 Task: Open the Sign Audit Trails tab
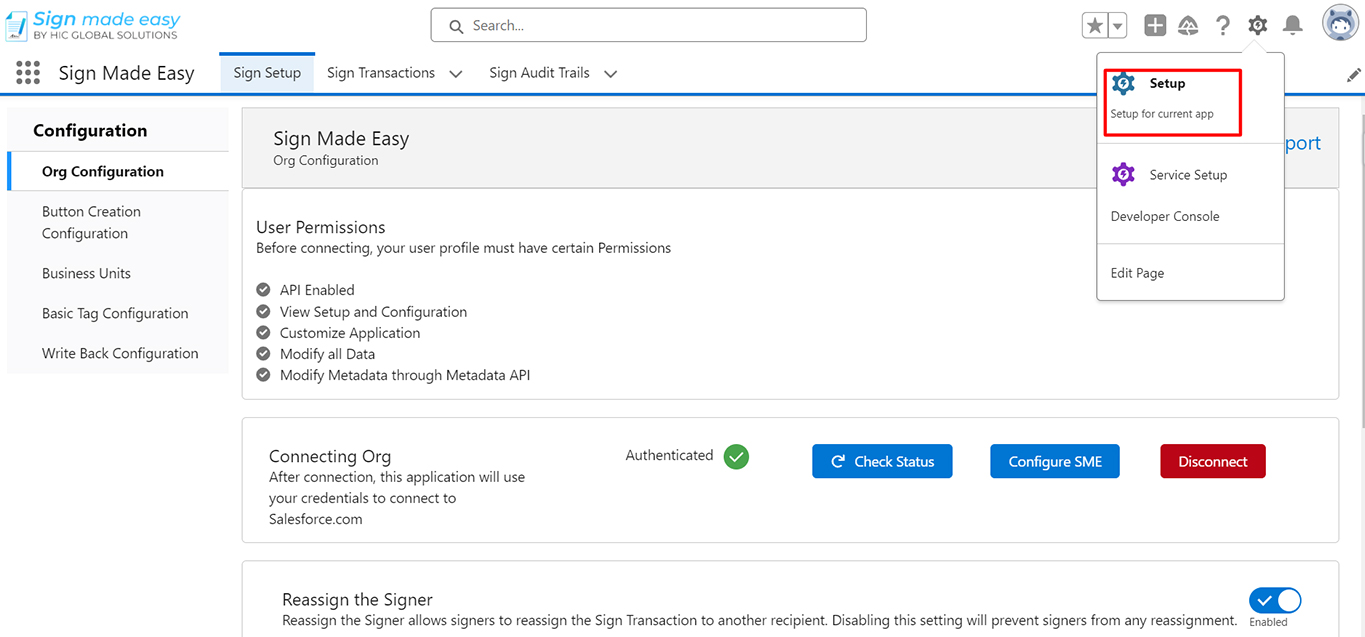click(x=539, y=73)
